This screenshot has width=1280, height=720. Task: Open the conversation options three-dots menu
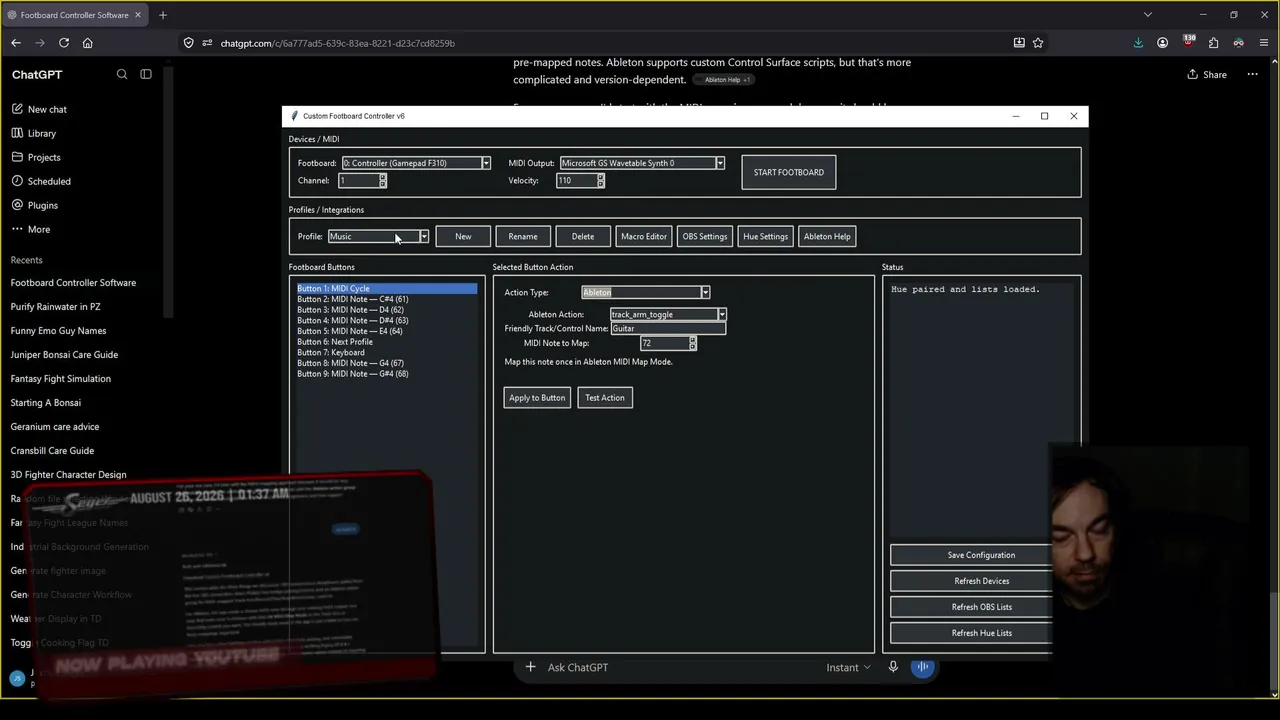pyautogui.click(x=1252, y=74)
